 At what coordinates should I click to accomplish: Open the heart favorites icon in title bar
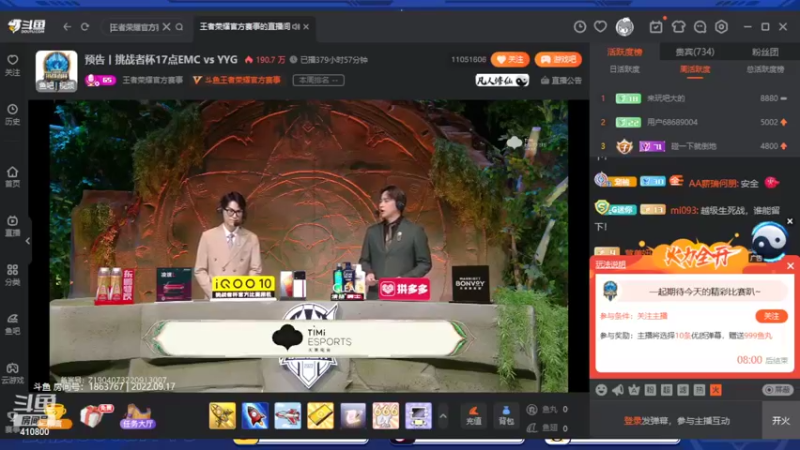click(601, 27)
